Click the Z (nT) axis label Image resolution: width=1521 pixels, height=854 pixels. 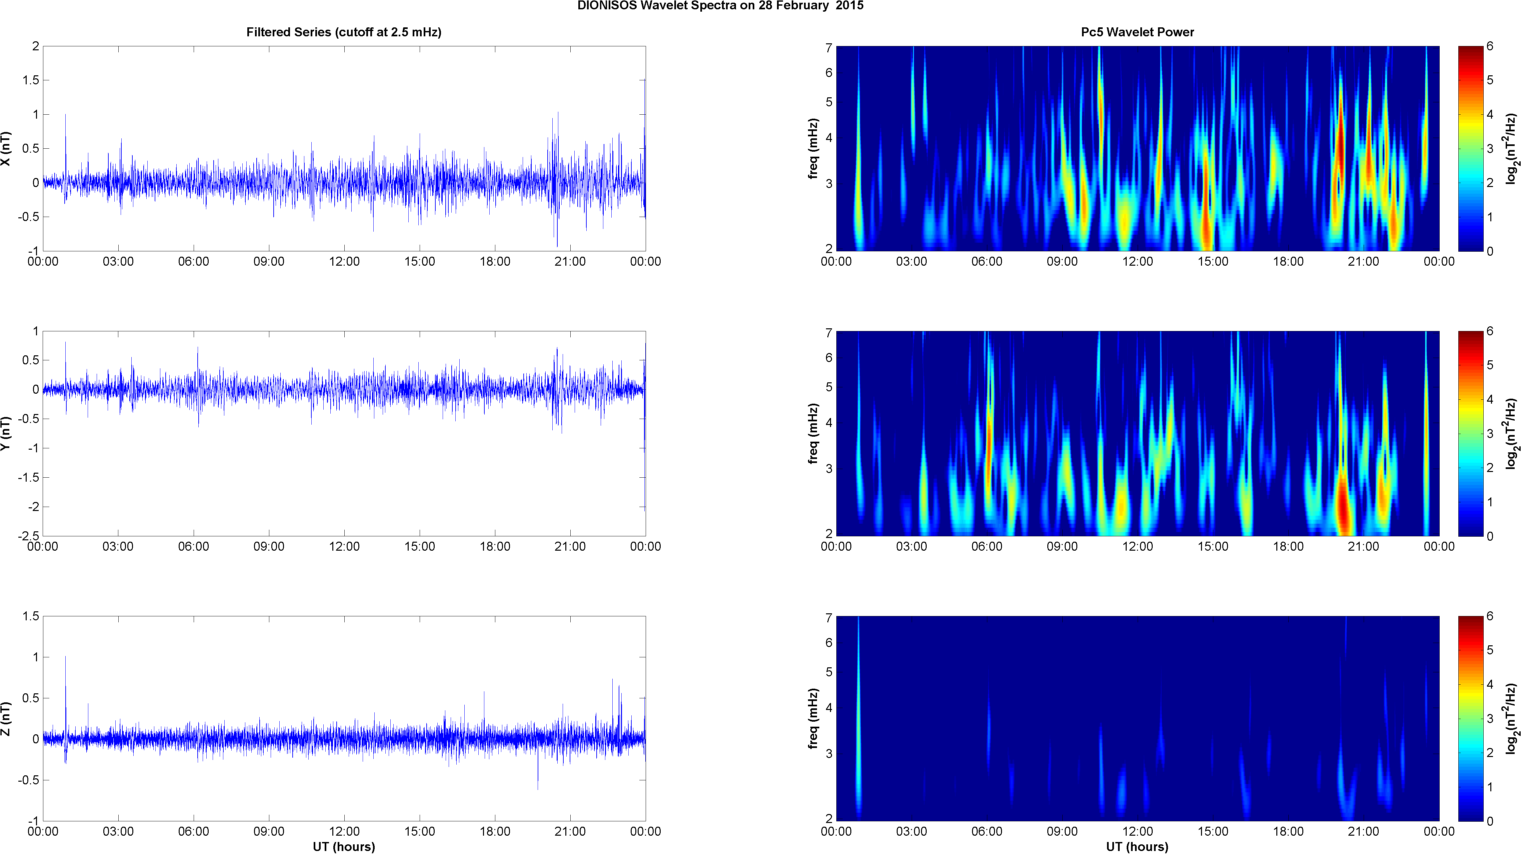point(7,718)
